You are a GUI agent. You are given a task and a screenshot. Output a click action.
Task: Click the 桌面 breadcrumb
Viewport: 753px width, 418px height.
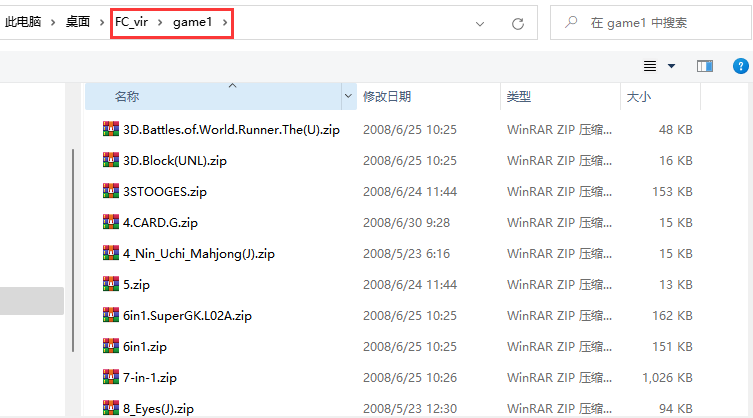[x=78, y=22]
